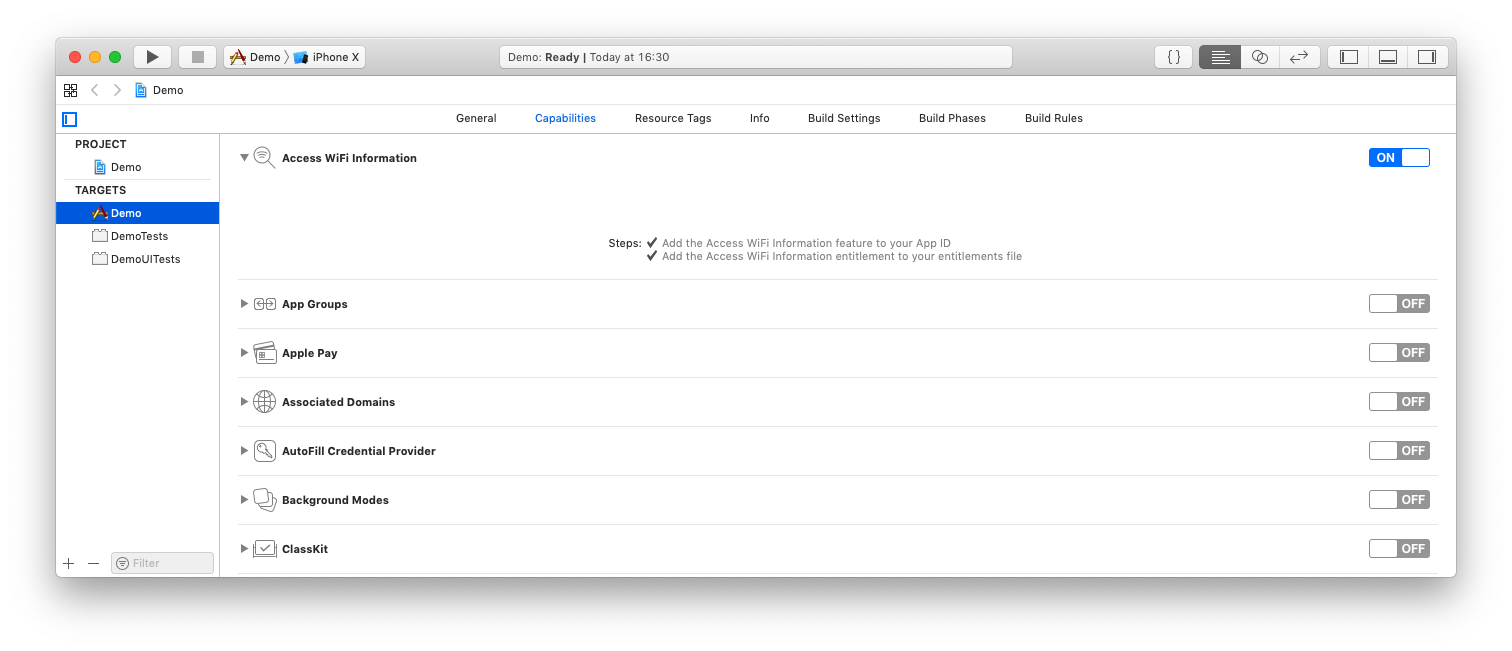Remove selected target with minus button
The height and width of the screenshot is (651, 1512).
(x=94, y=563)
